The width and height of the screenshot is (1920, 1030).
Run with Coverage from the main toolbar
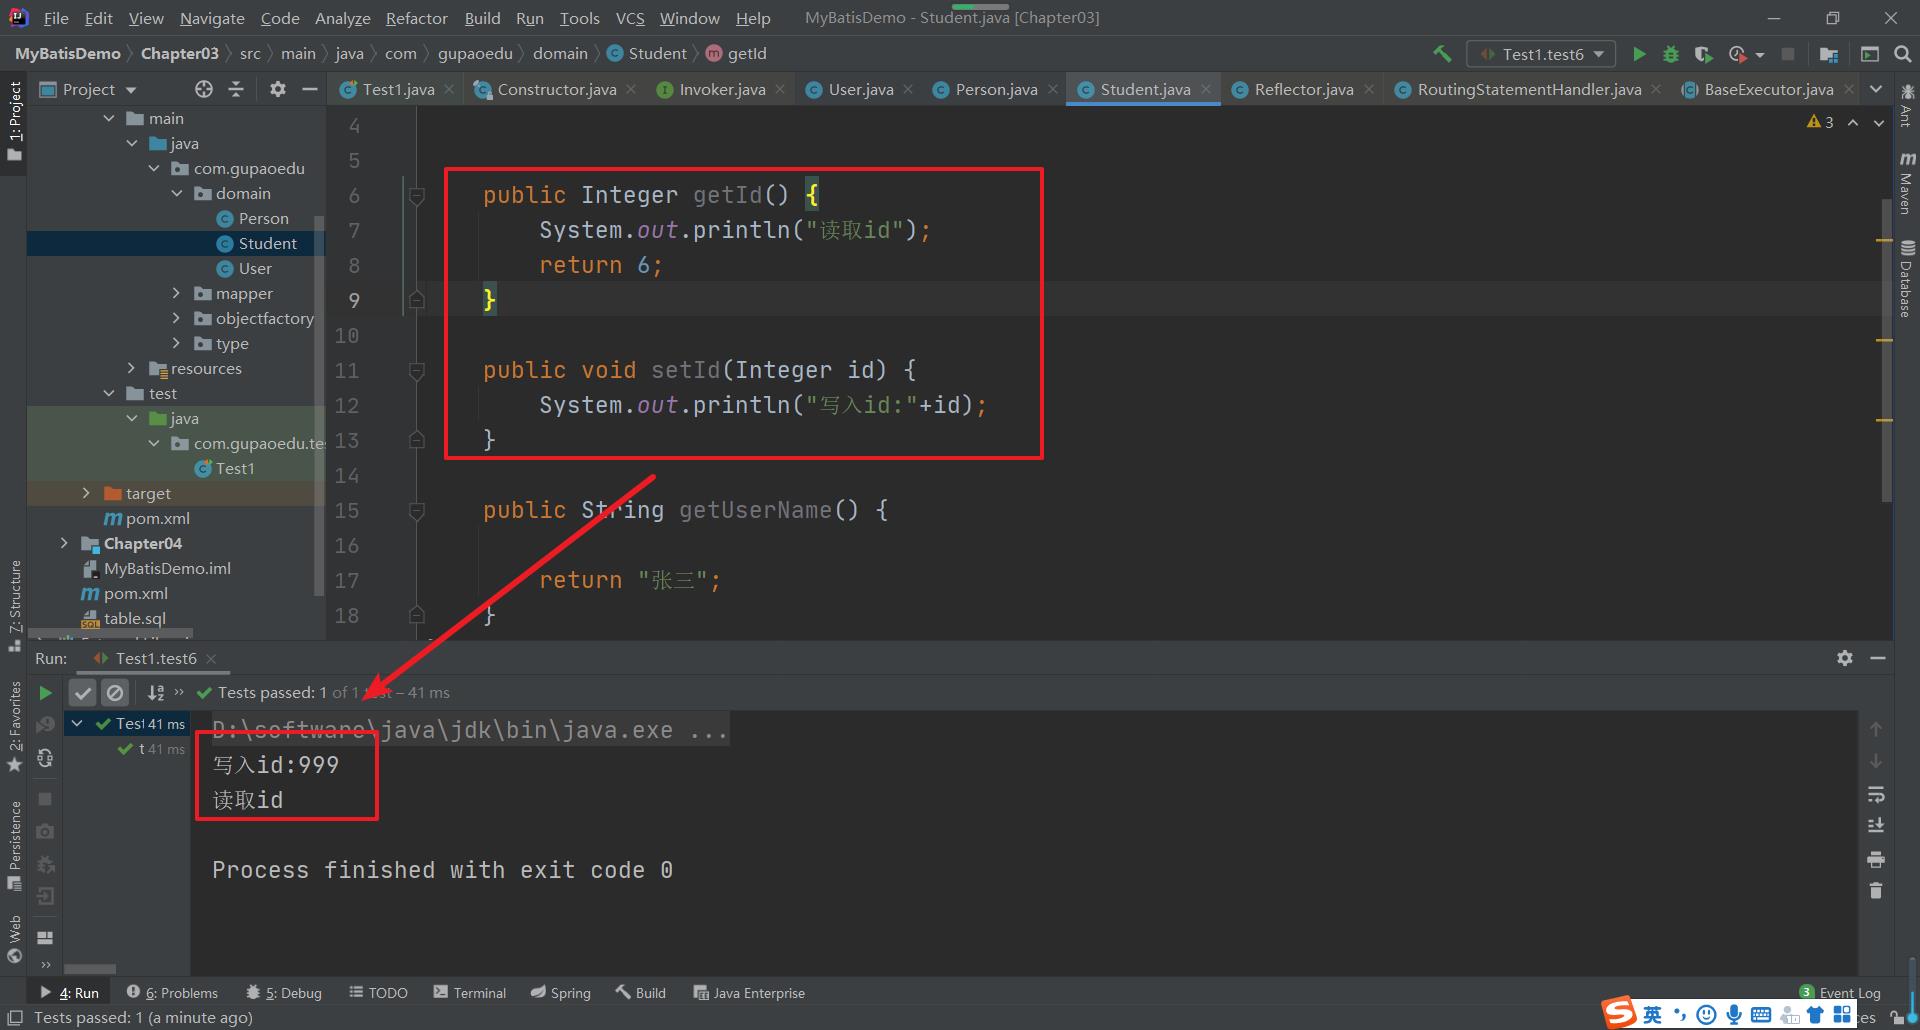(x=1704, y=54)
